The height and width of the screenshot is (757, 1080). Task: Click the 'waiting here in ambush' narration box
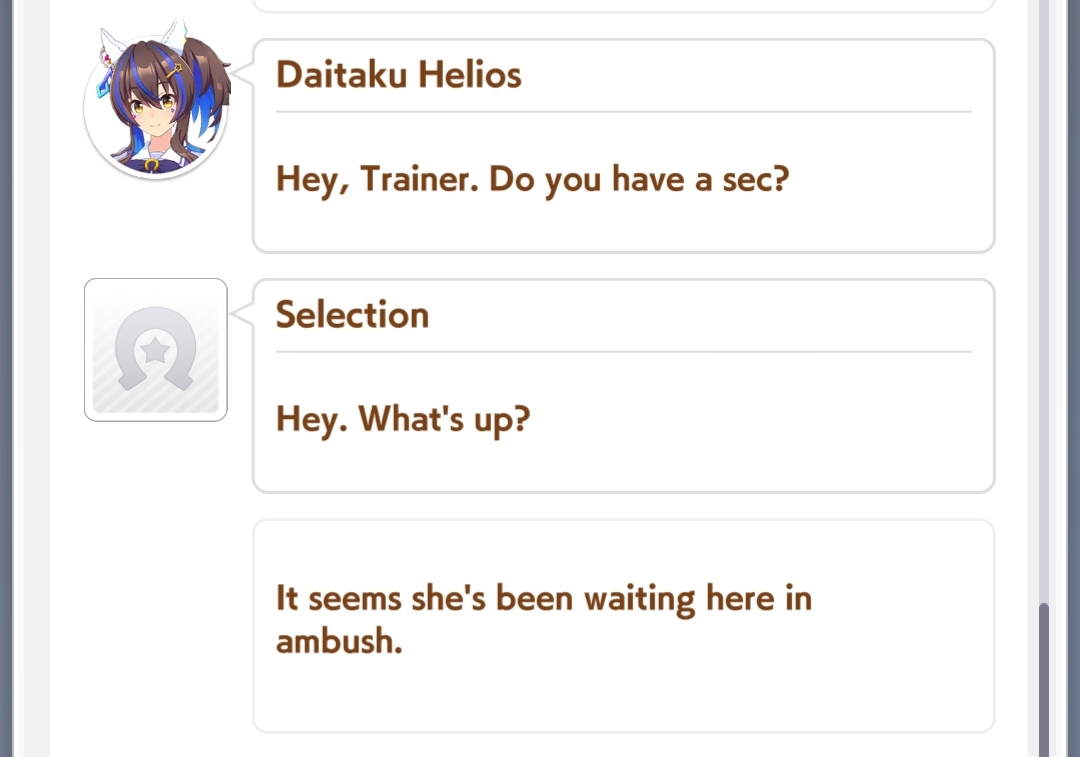[623, 625]
